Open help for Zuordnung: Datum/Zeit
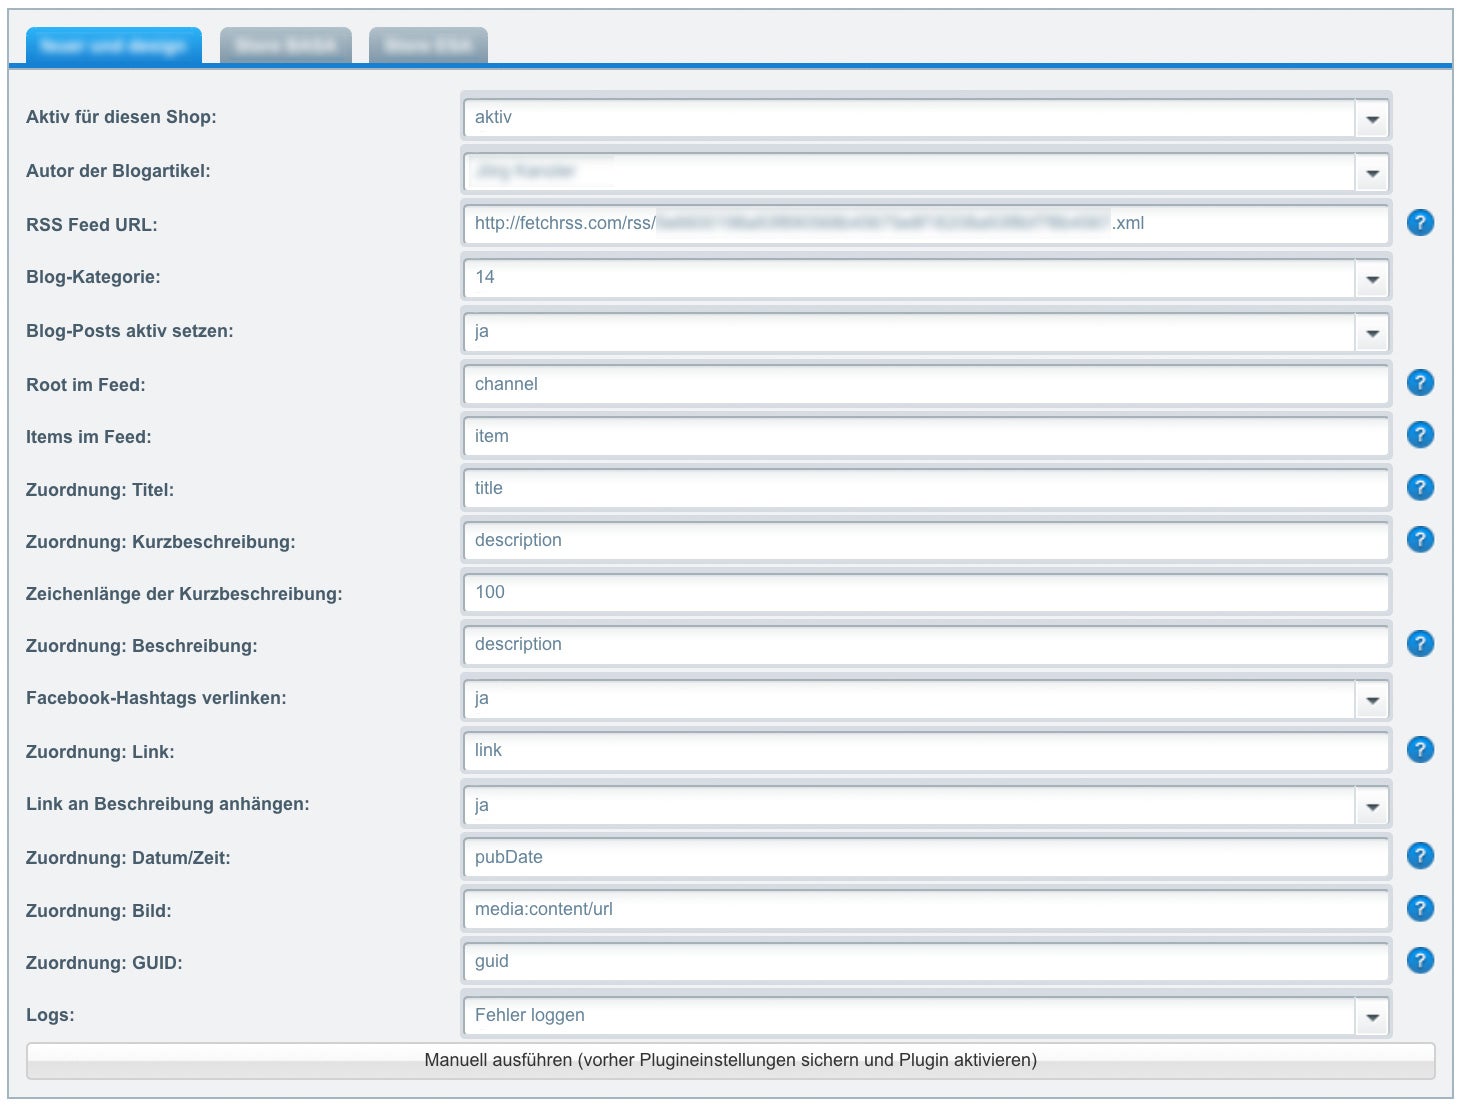1462x1108 pixels. pos(1420,856)
